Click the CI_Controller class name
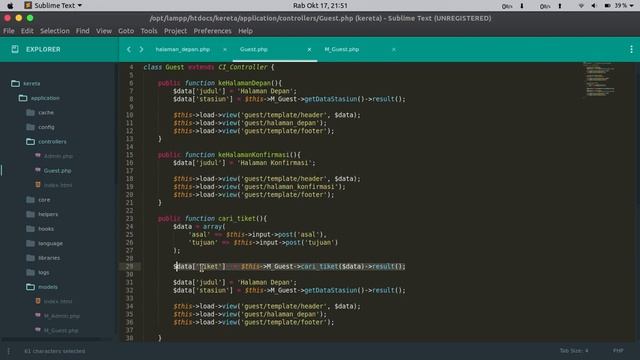The height and width of the screenshot is (360, 640). pos(242,67)
